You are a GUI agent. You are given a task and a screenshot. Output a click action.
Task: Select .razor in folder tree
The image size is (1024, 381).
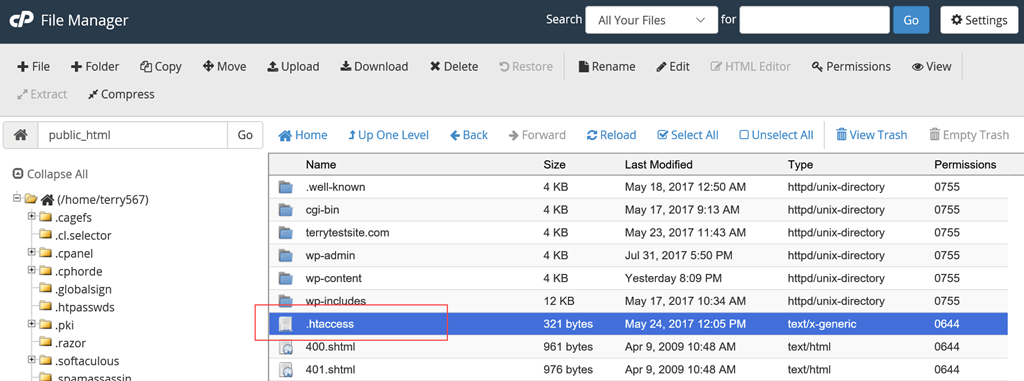coord(71,343)
